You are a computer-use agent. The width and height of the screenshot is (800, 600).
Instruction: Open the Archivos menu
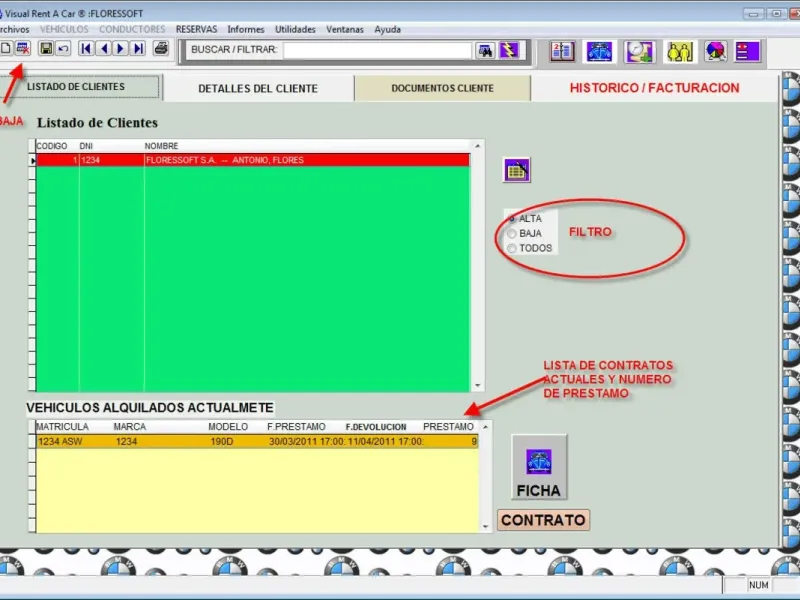[14, 30]
